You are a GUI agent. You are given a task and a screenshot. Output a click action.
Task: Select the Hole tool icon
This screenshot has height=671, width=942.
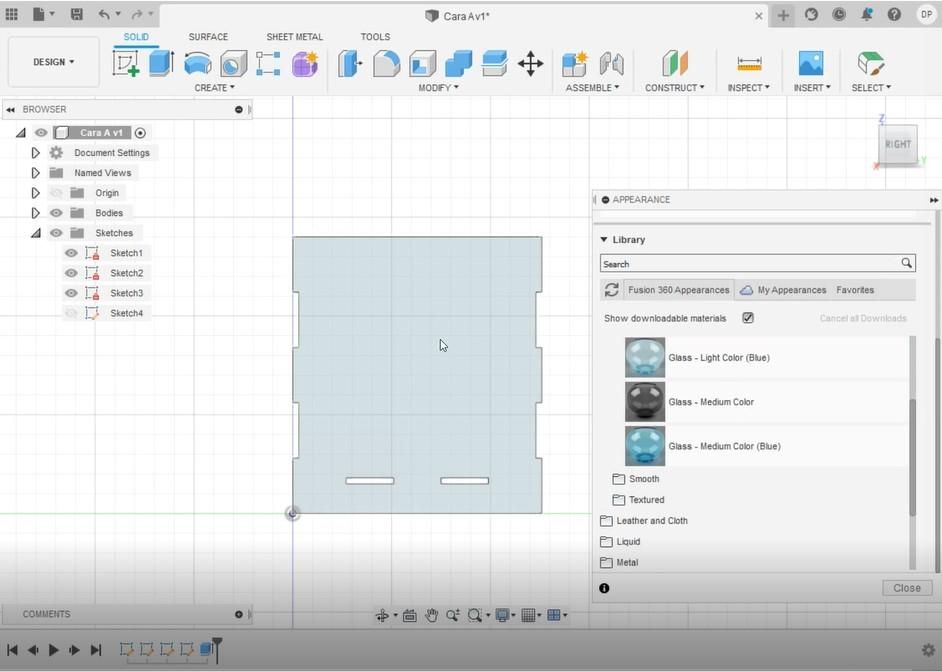point(233,64)
